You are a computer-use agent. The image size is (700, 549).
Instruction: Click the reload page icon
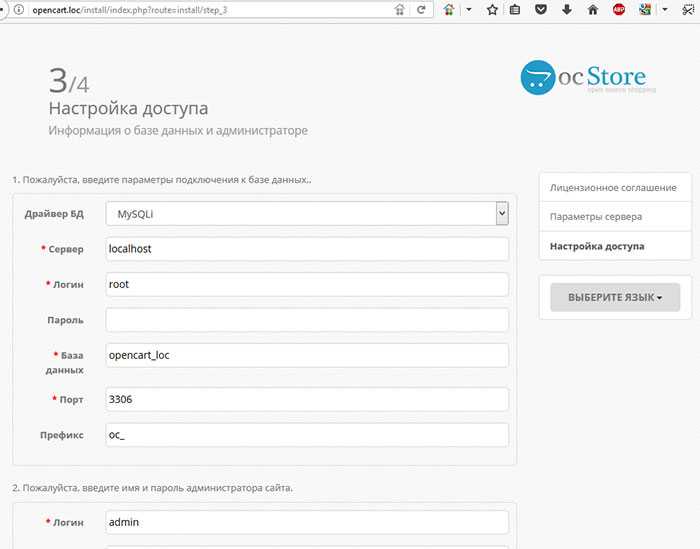pyautogui.click(x=421, y=9)
